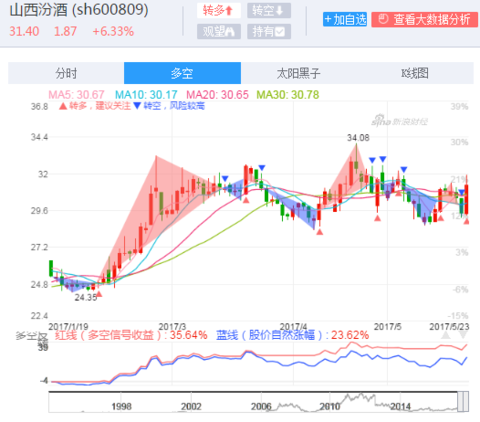Click the MA20: 30.65 indicator label
The image size is (480, 422).
coord(217,95)
